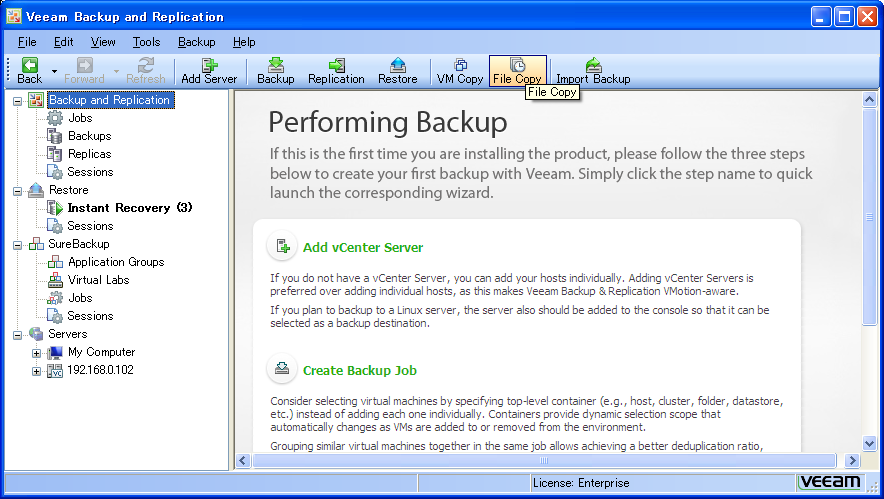Click the vertical scrollbar down arrow
The height and width of the screenshot is (499, 884).
pyautogui.click(x=868, y=443)
